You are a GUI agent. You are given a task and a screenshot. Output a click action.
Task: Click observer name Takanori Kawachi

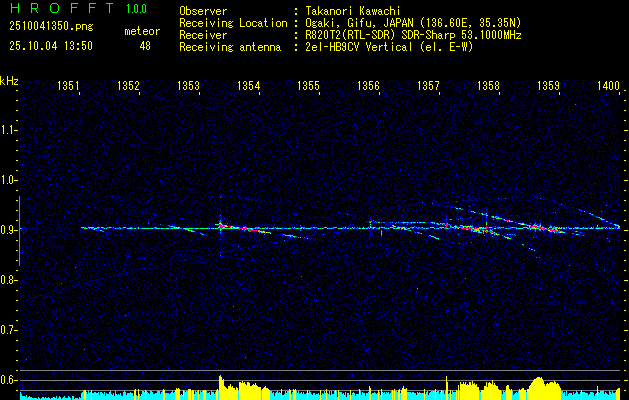click(x=352, y=11)
